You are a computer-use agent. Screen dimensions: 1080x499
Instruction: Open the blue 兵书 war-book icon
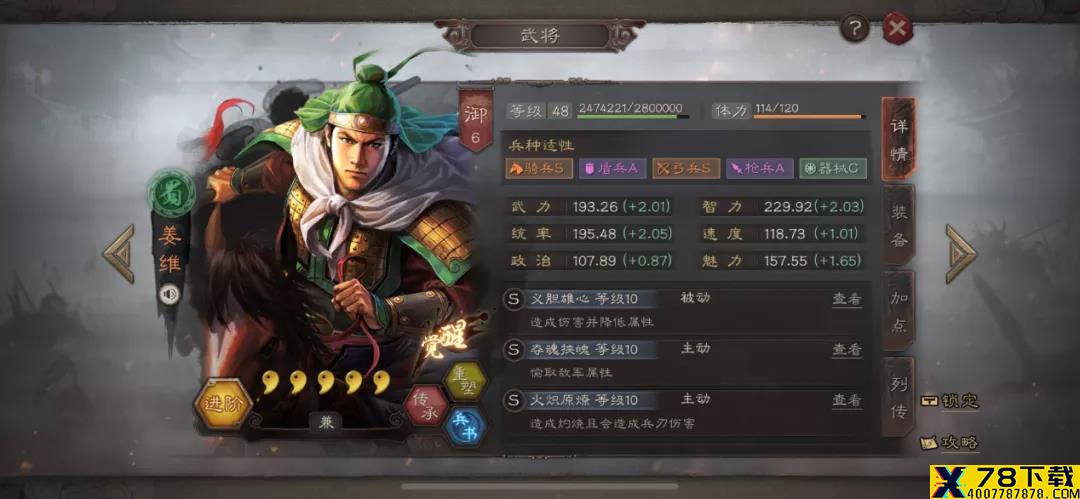pos(466,427)
